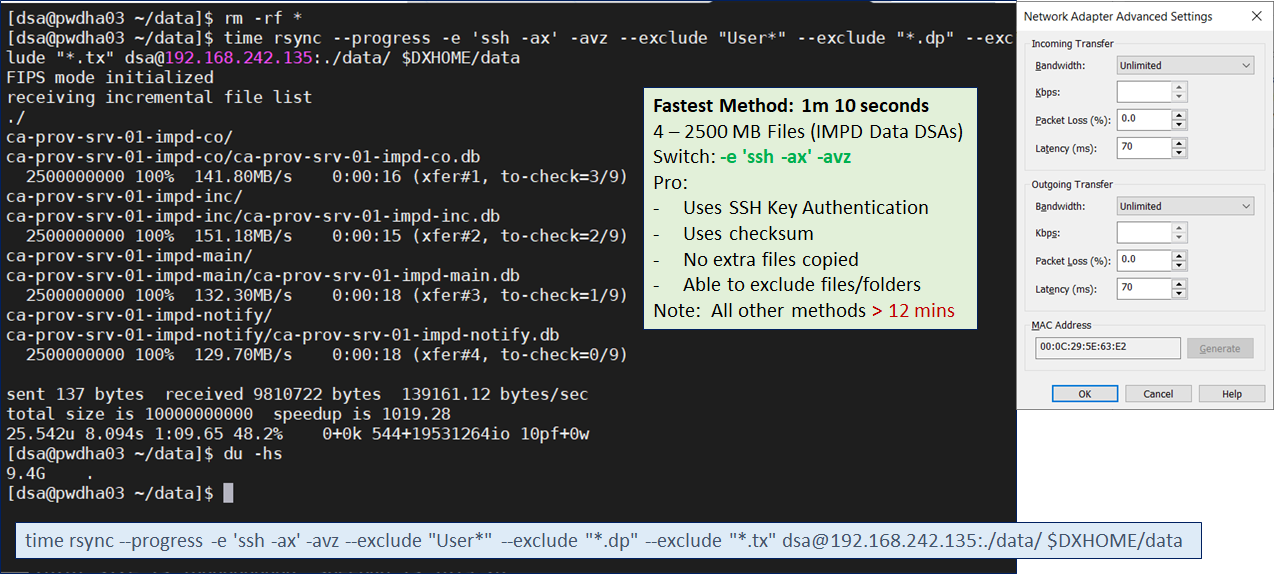
Task: Click the Outgoing Kbps input field
Action: [1144, 233]
